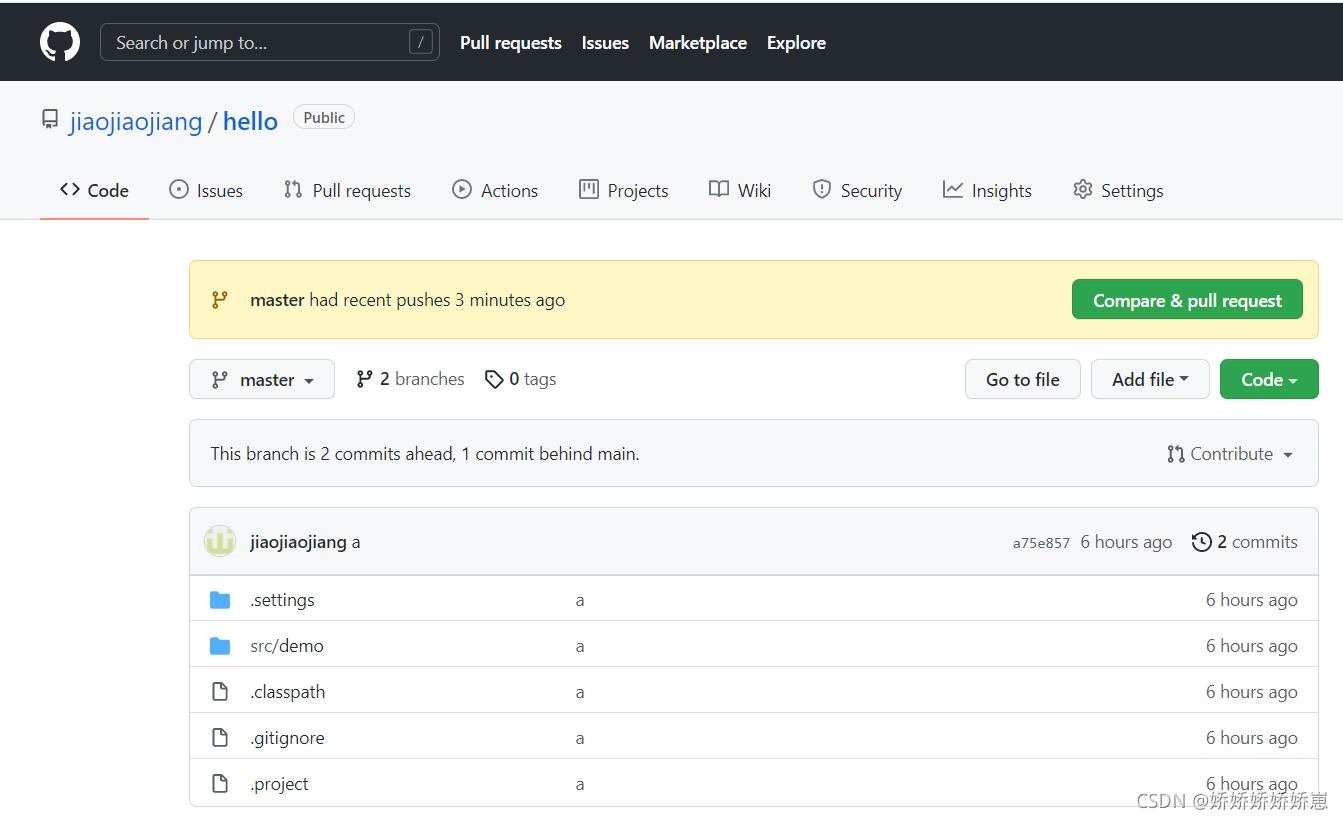Click the Wiki book icon
Screen dimensions: 1343x819
(x=718, y=189)
